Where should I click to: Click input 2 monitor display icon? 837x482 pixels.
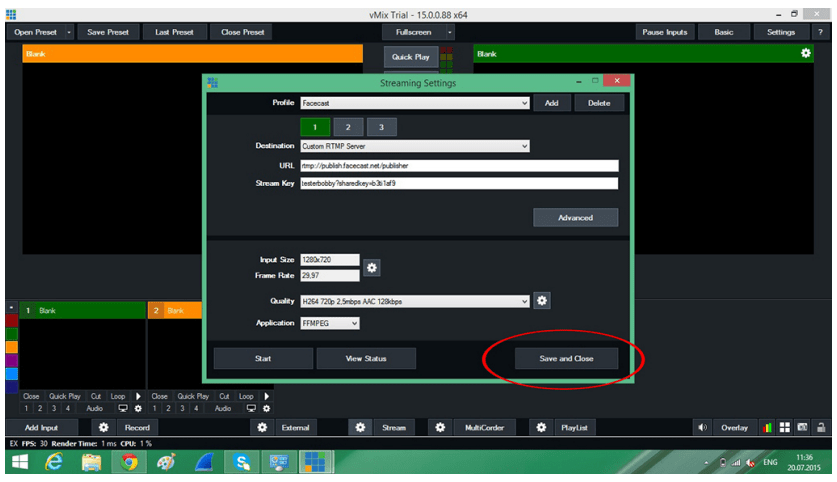click(251, 408)
